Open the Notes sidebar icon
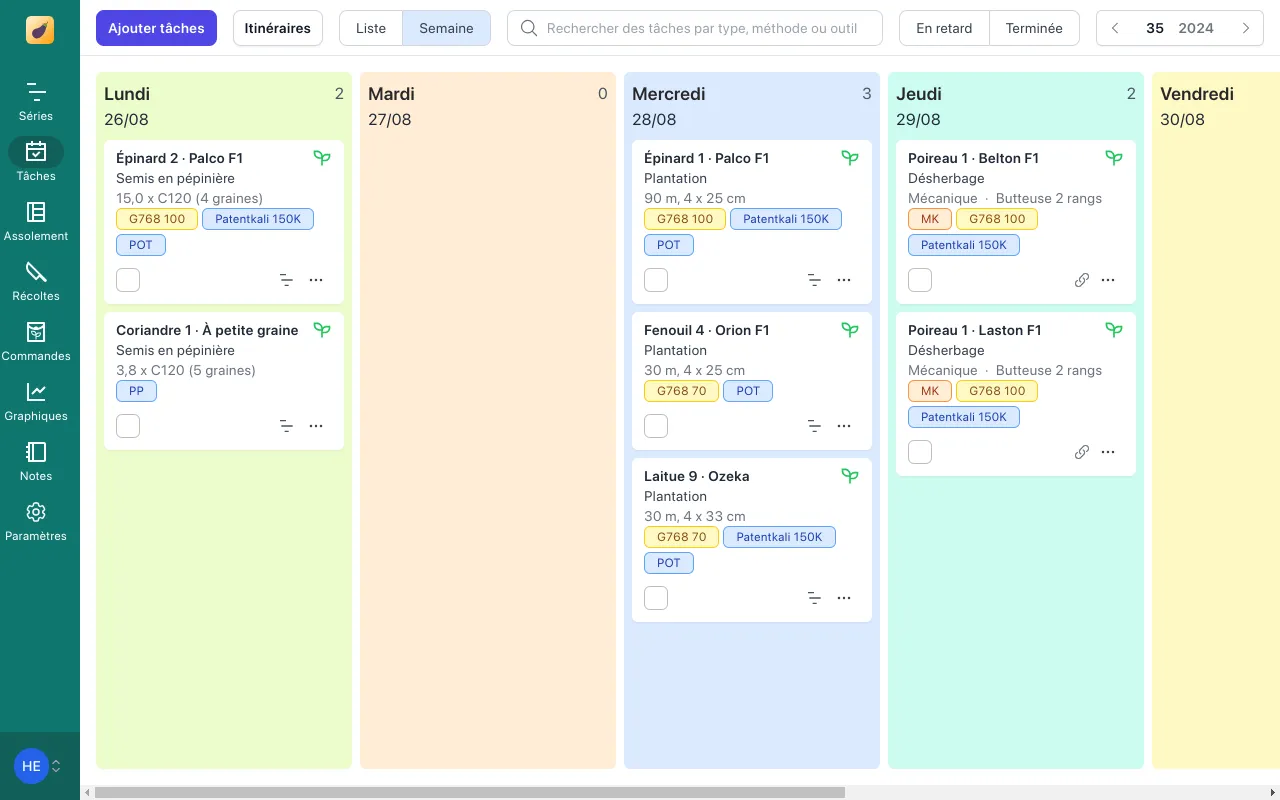This screenshot has width=1280, height=800. click(36, 461)
